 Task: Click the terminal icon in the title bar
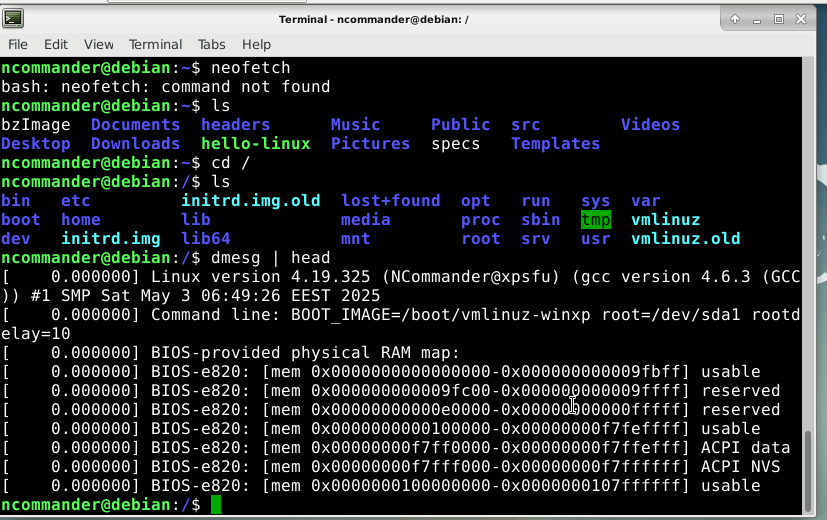16,18
